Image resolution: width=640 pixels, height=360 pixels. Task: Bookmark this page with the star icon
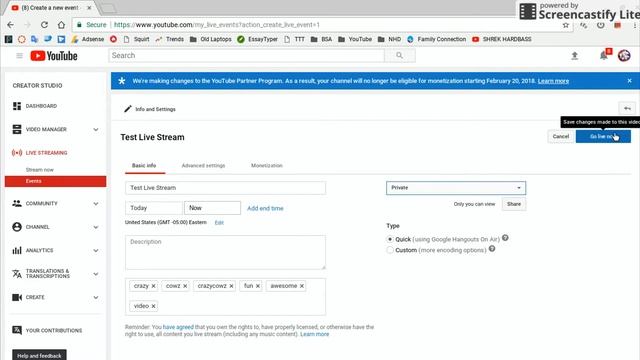point(566,25)
